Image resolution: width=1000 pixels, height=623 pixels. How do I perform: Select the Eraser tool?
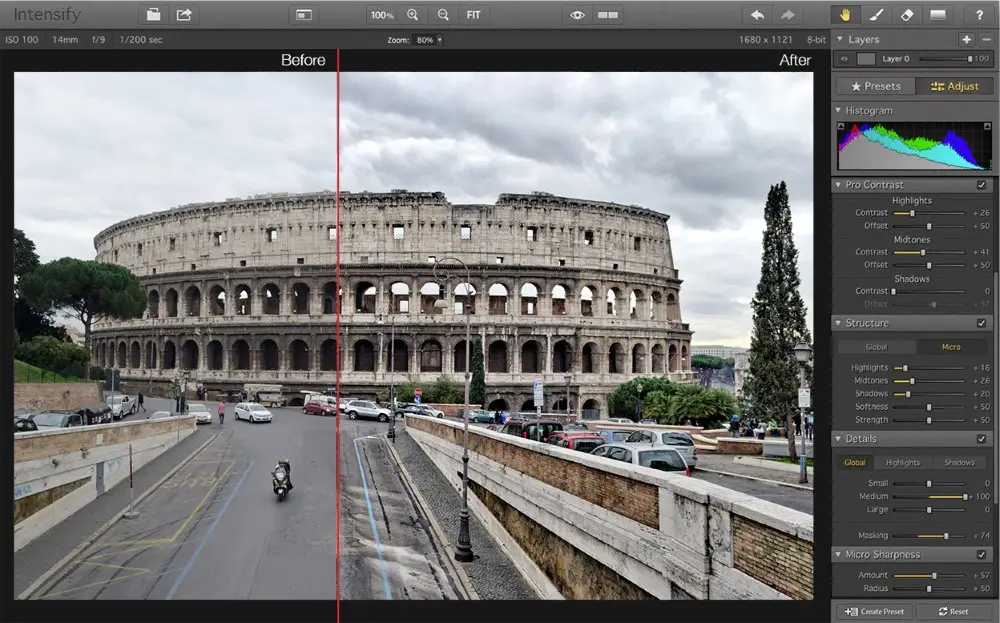tap(907, 15)
